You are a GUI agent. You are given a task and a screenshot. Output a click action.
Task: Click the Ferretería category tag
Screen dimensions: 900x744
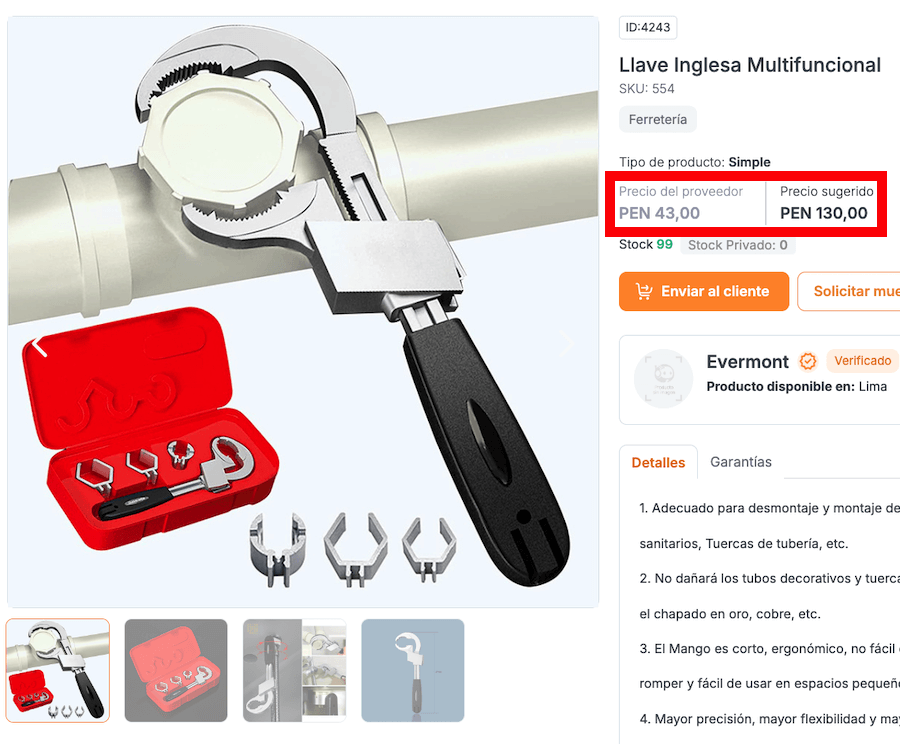pyautogui.click(x=658, y=119)
